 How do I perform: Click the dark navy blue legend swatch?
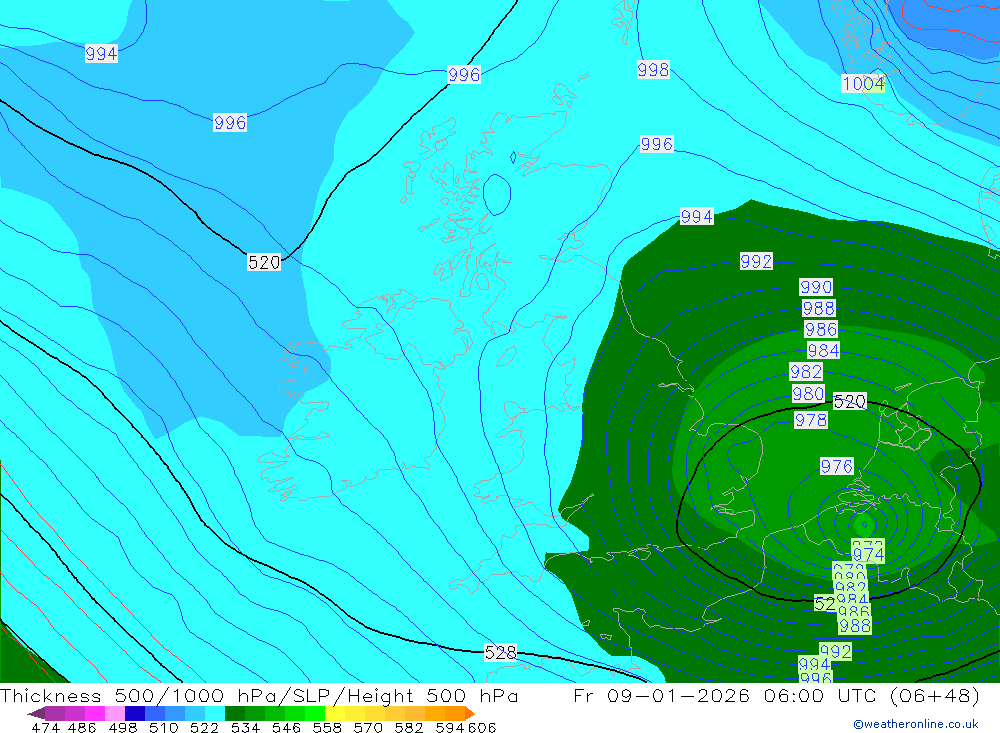[x=135, y=713]
